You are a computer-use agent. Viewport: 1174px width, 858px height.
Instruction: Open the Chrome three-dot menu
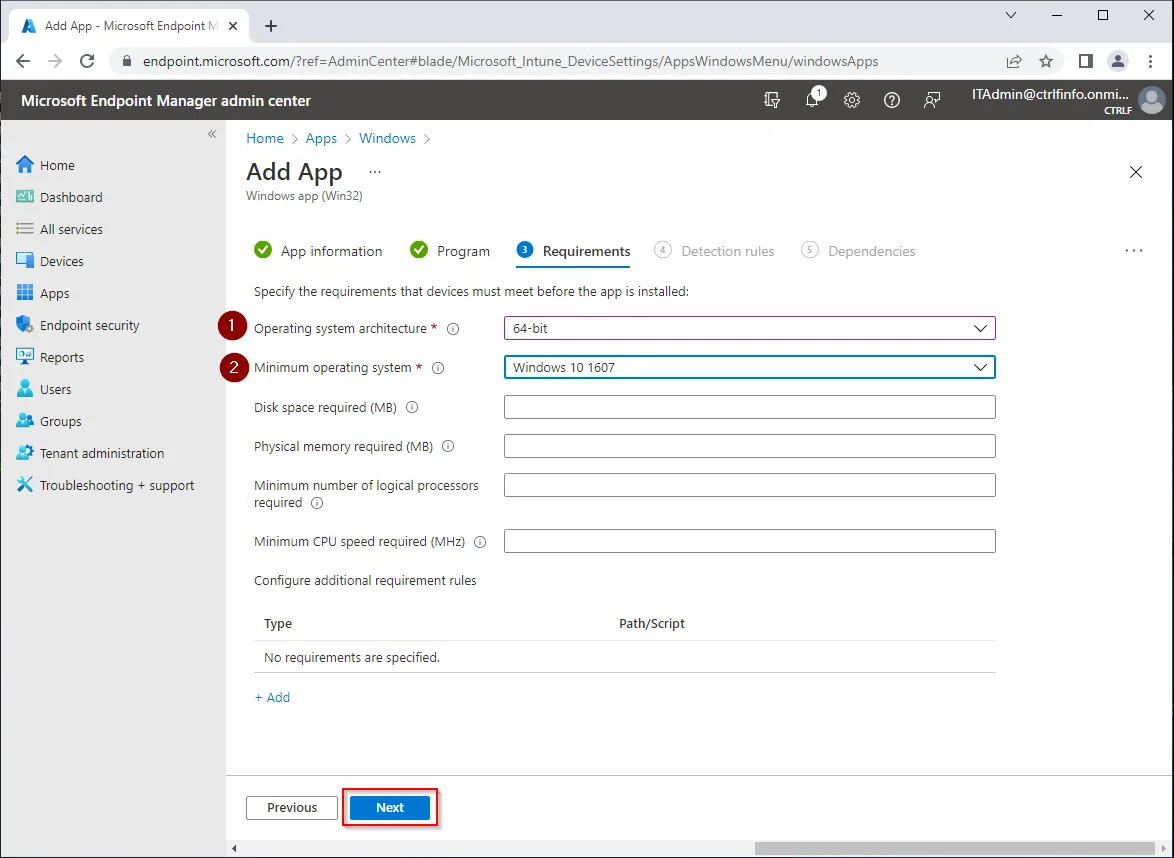tap(1151, 61)
